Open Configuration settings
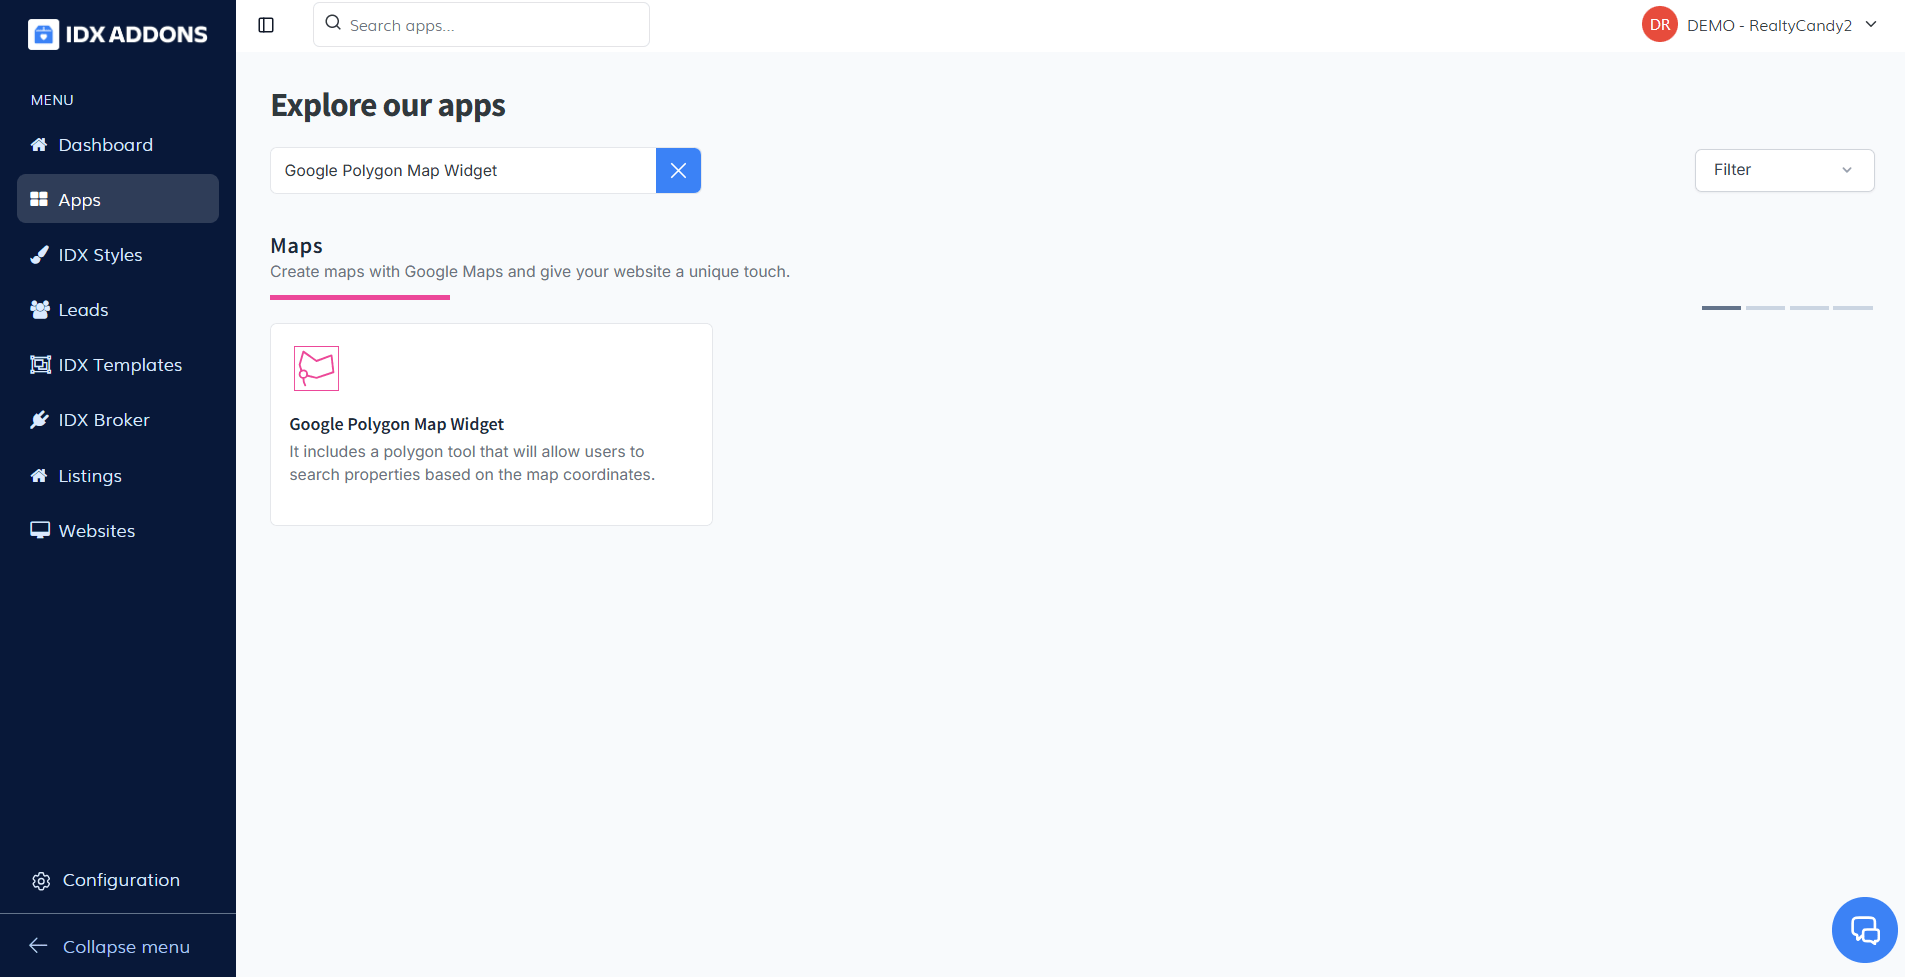 [x=120, y=880]
